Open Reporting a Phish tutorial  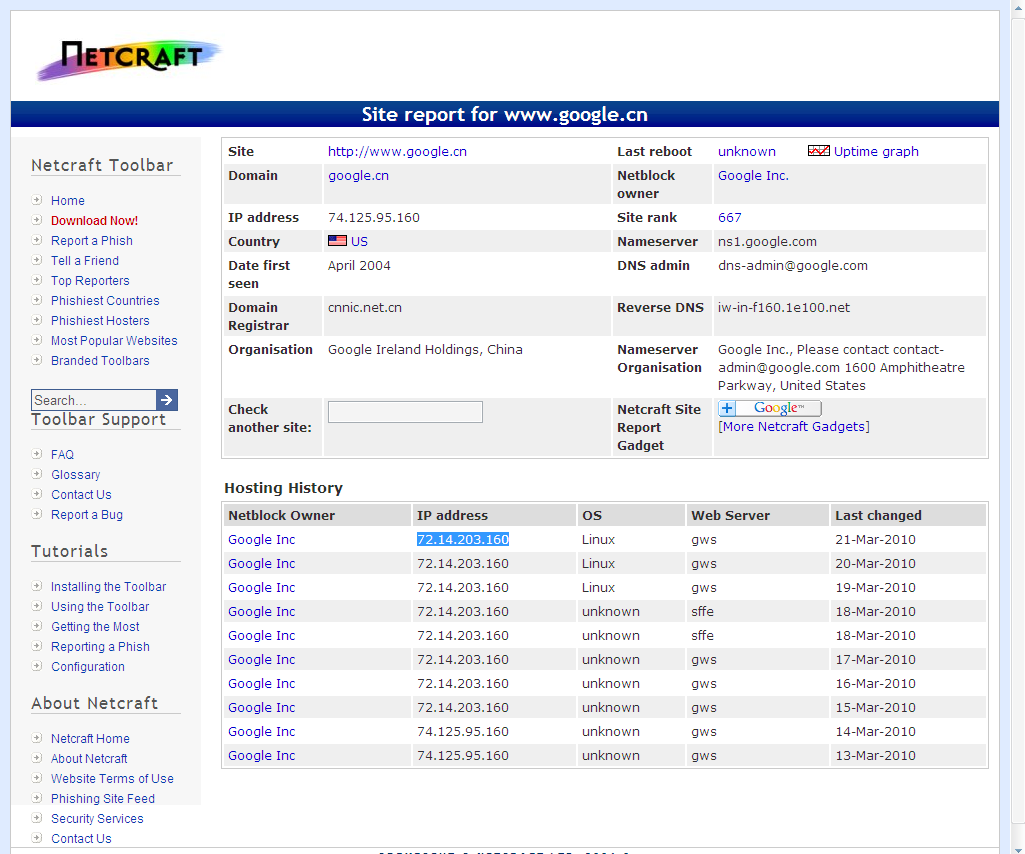click(x=101, y=647)
